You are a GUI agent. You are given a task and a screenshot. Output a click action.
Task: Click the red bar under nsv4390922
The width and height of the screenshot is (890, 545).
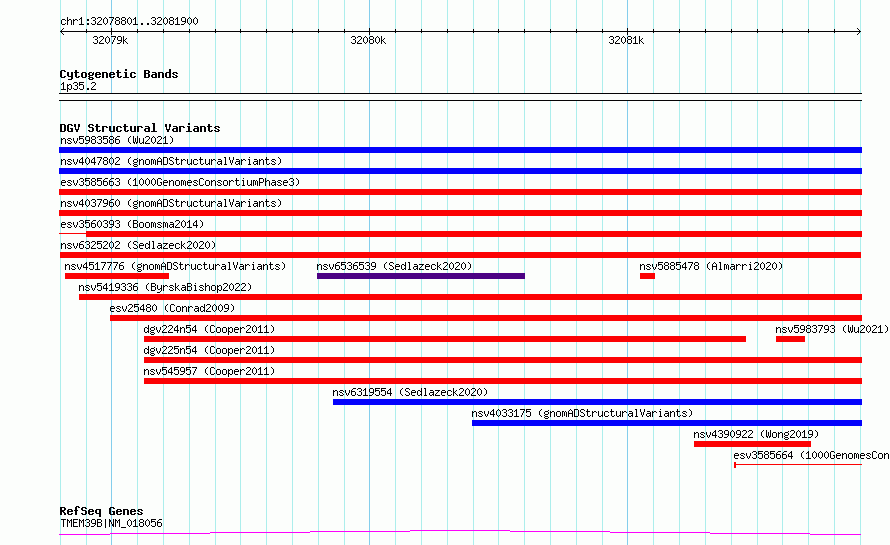(x=752, y=444)
